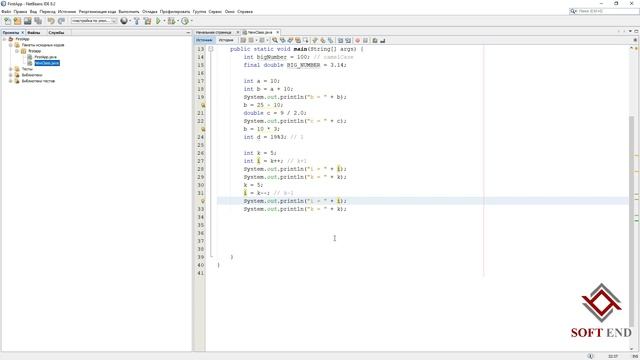Toggle the Highlight Search icon
640x360 pixels.
(x=298, y=40)
